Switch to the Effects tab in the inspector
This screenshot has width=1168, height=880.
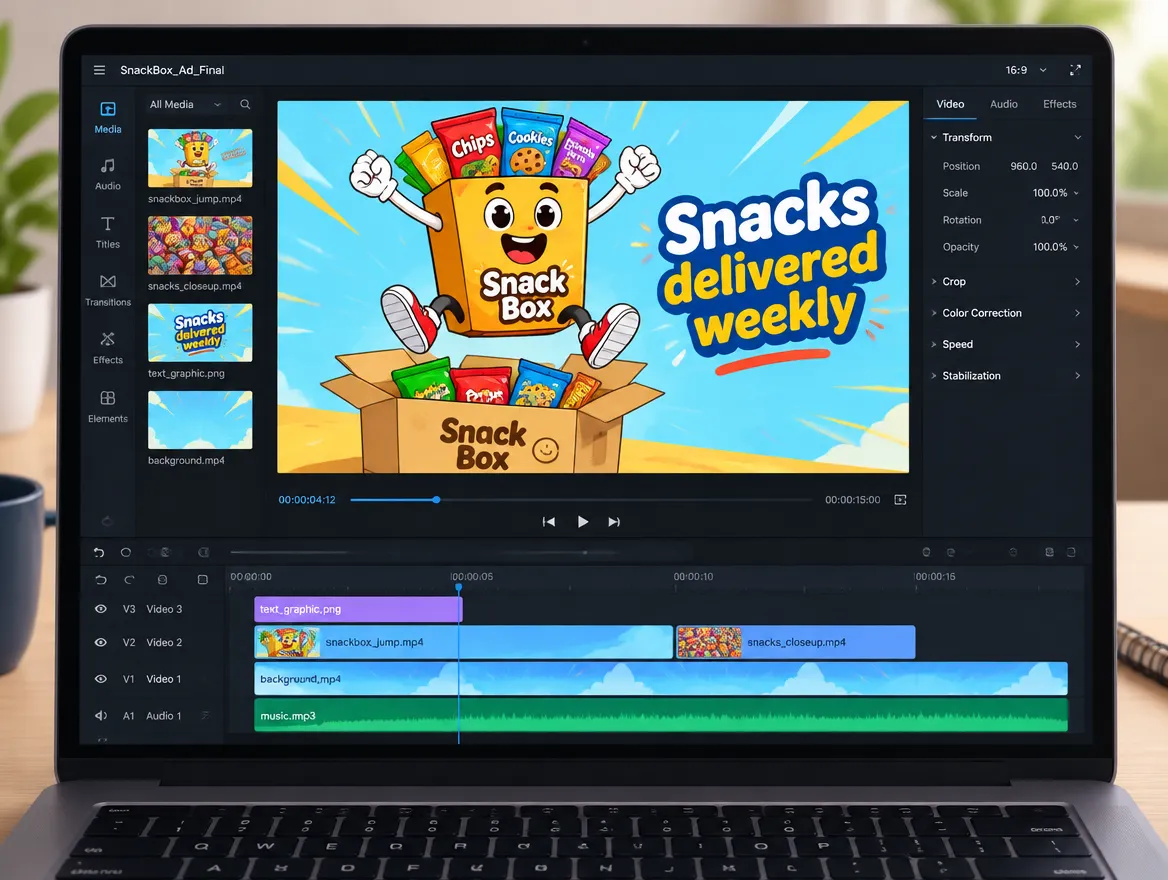pos(1059,104)
